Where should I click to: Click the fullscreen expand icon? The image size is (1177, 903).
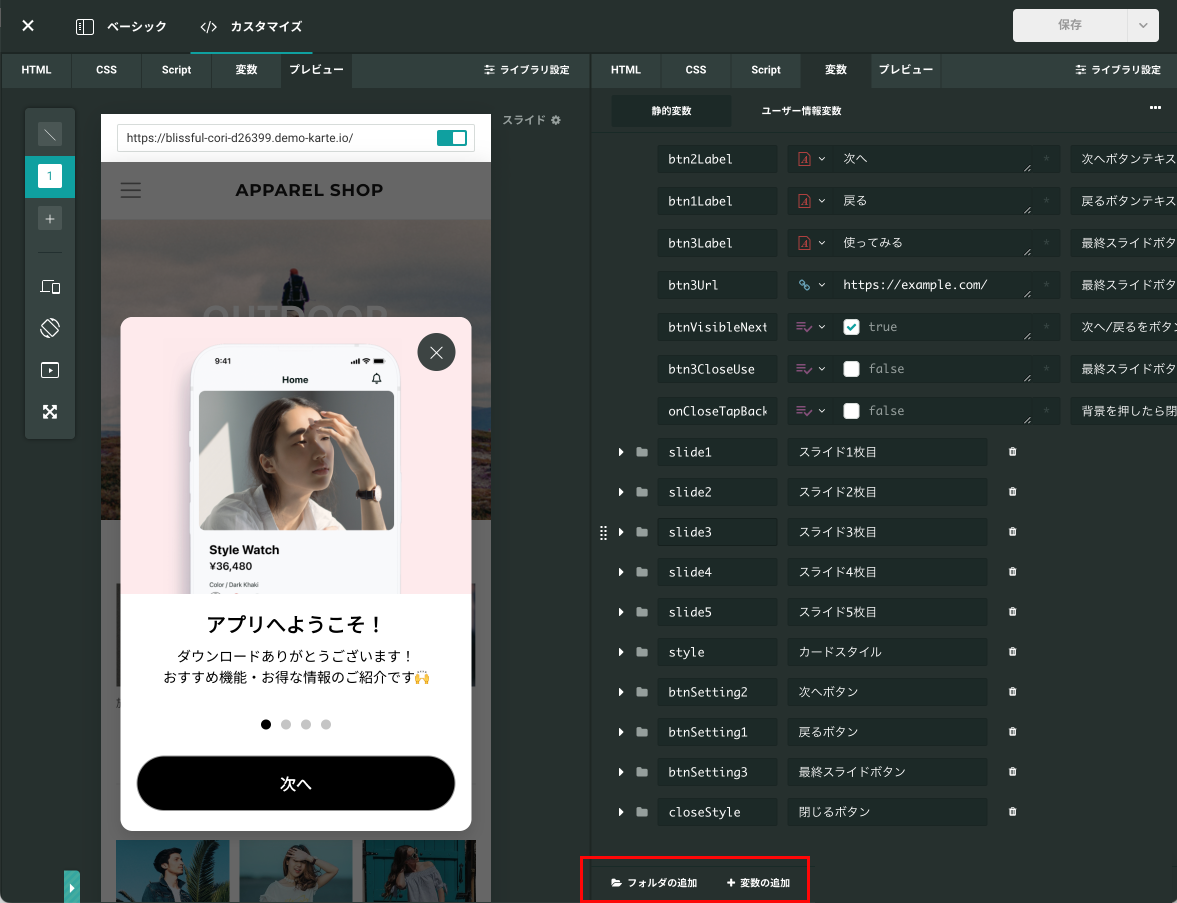pos(50,411)
